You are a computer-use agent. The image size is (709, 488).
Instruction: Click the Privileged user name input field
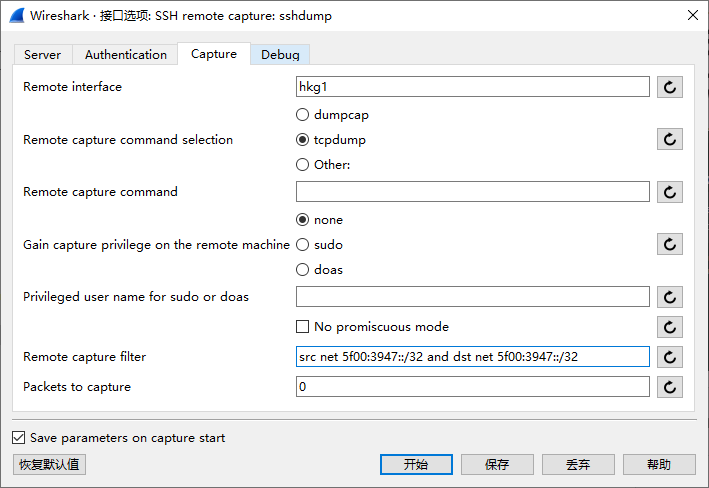click(x=473, y=297)
